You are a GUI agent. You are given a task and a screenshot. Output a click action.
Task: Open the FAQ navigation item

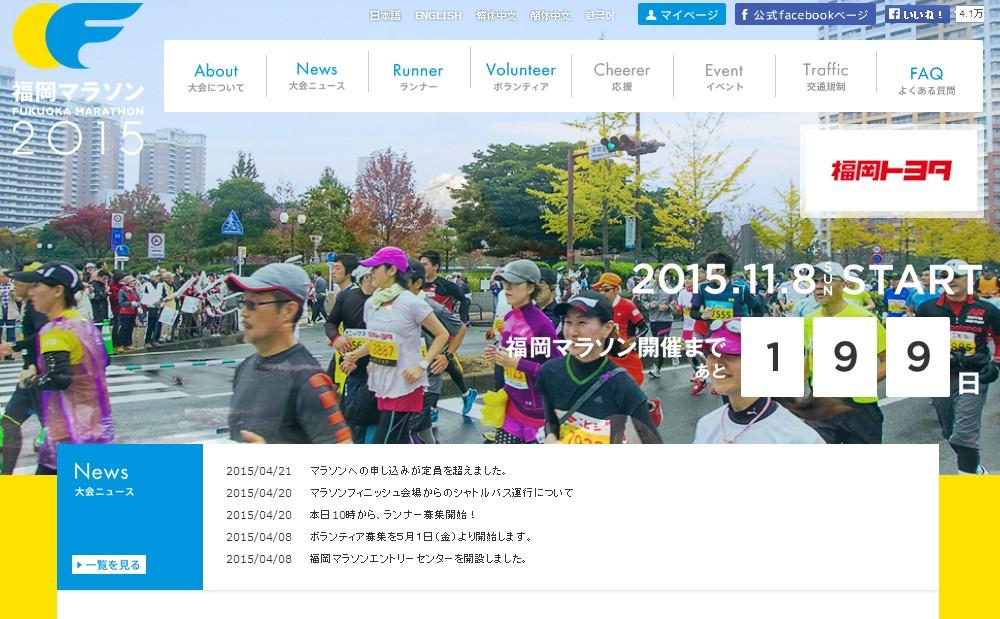coord(926,79)
